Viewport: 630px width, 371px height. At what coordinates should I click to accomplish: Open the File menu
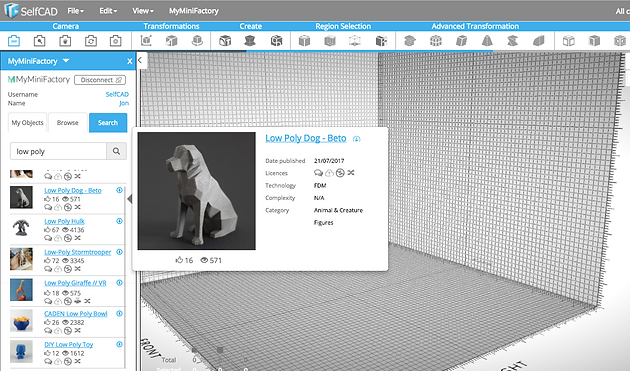[x=76, y=11]
